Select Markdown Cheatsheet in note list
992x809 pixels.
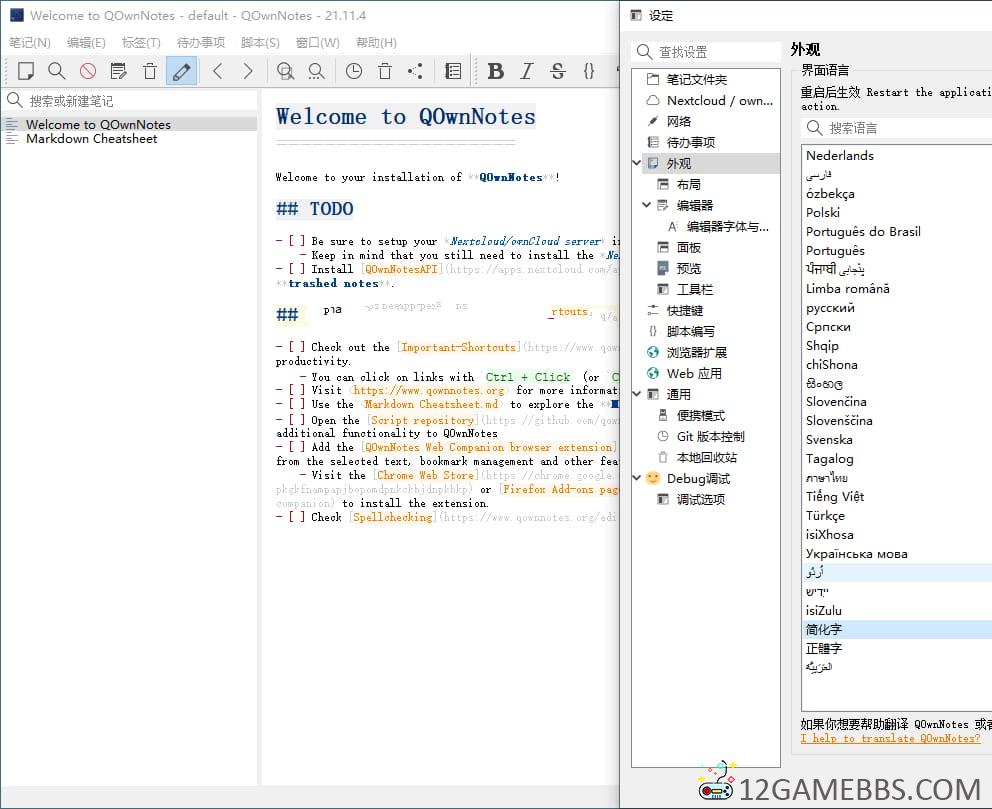tap(91, 139)
